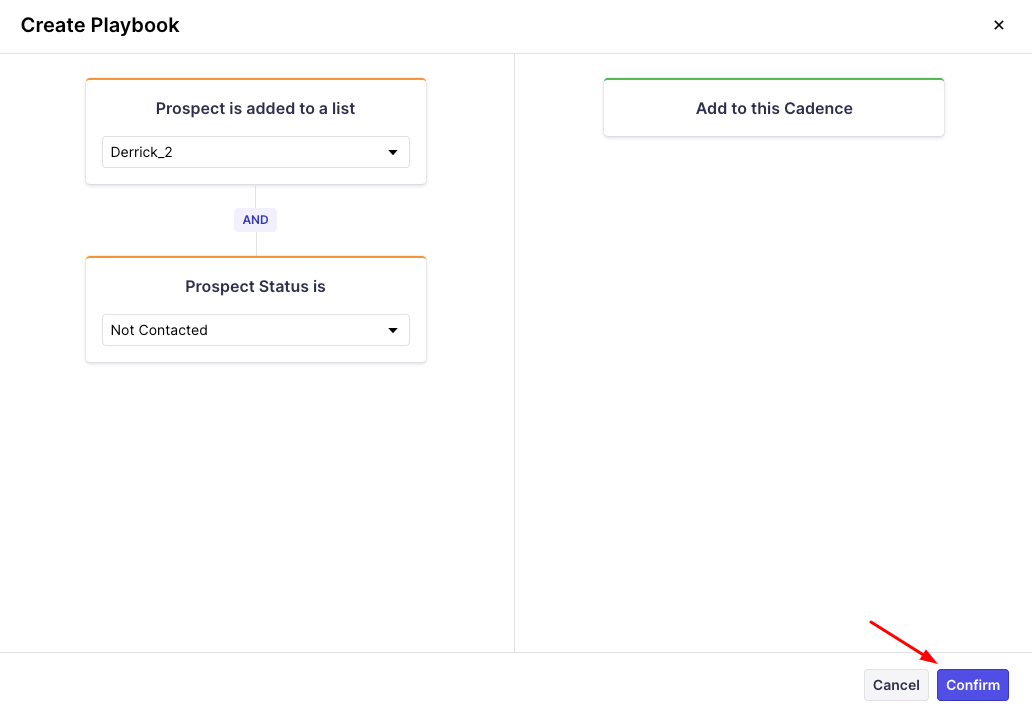Click the arrow beside Derrick_2
Viewport: 1032px width, 714px height.
[x=392, y=152]
